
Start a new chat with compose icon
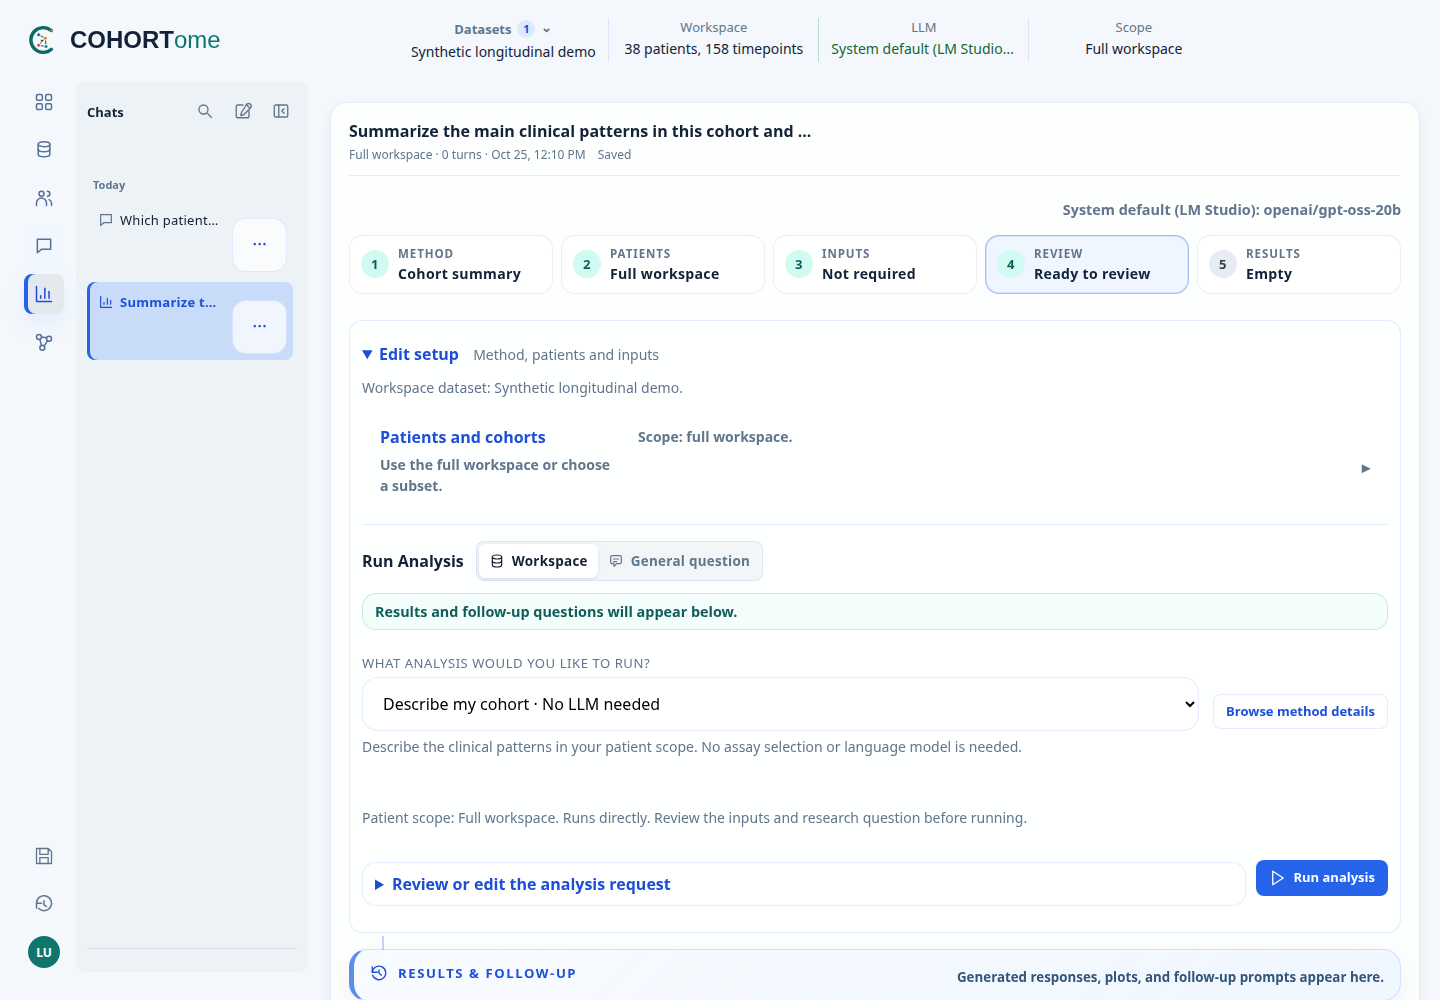(x=243, y=111)
